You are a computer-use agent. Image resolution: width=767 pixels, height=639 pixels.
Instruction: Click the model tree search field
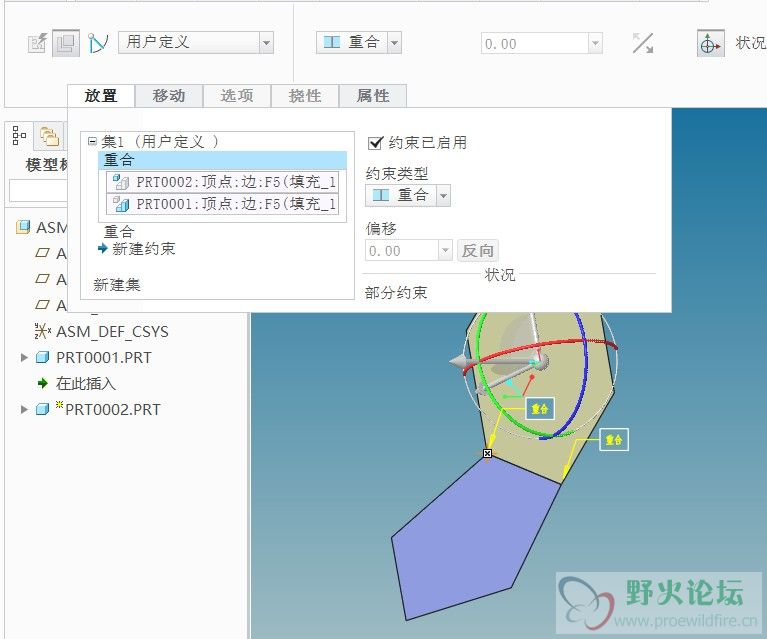[x=38, y=190]
